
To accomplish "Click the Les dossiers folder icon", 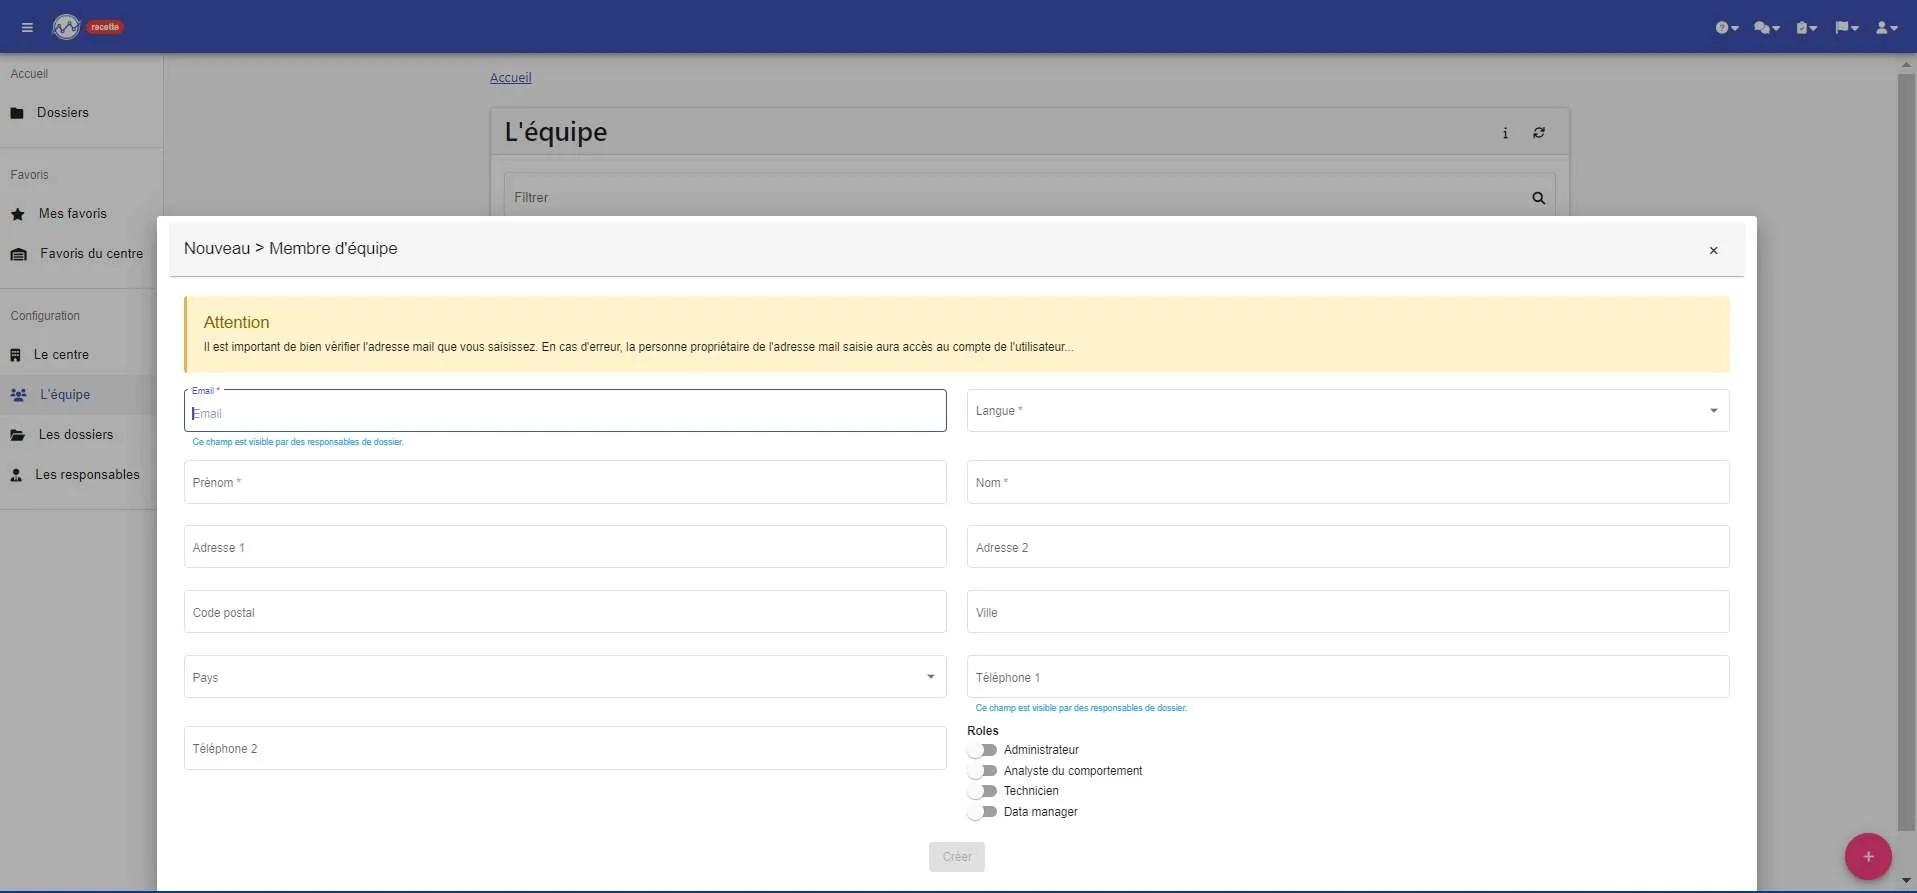I will tap(17, 435).
